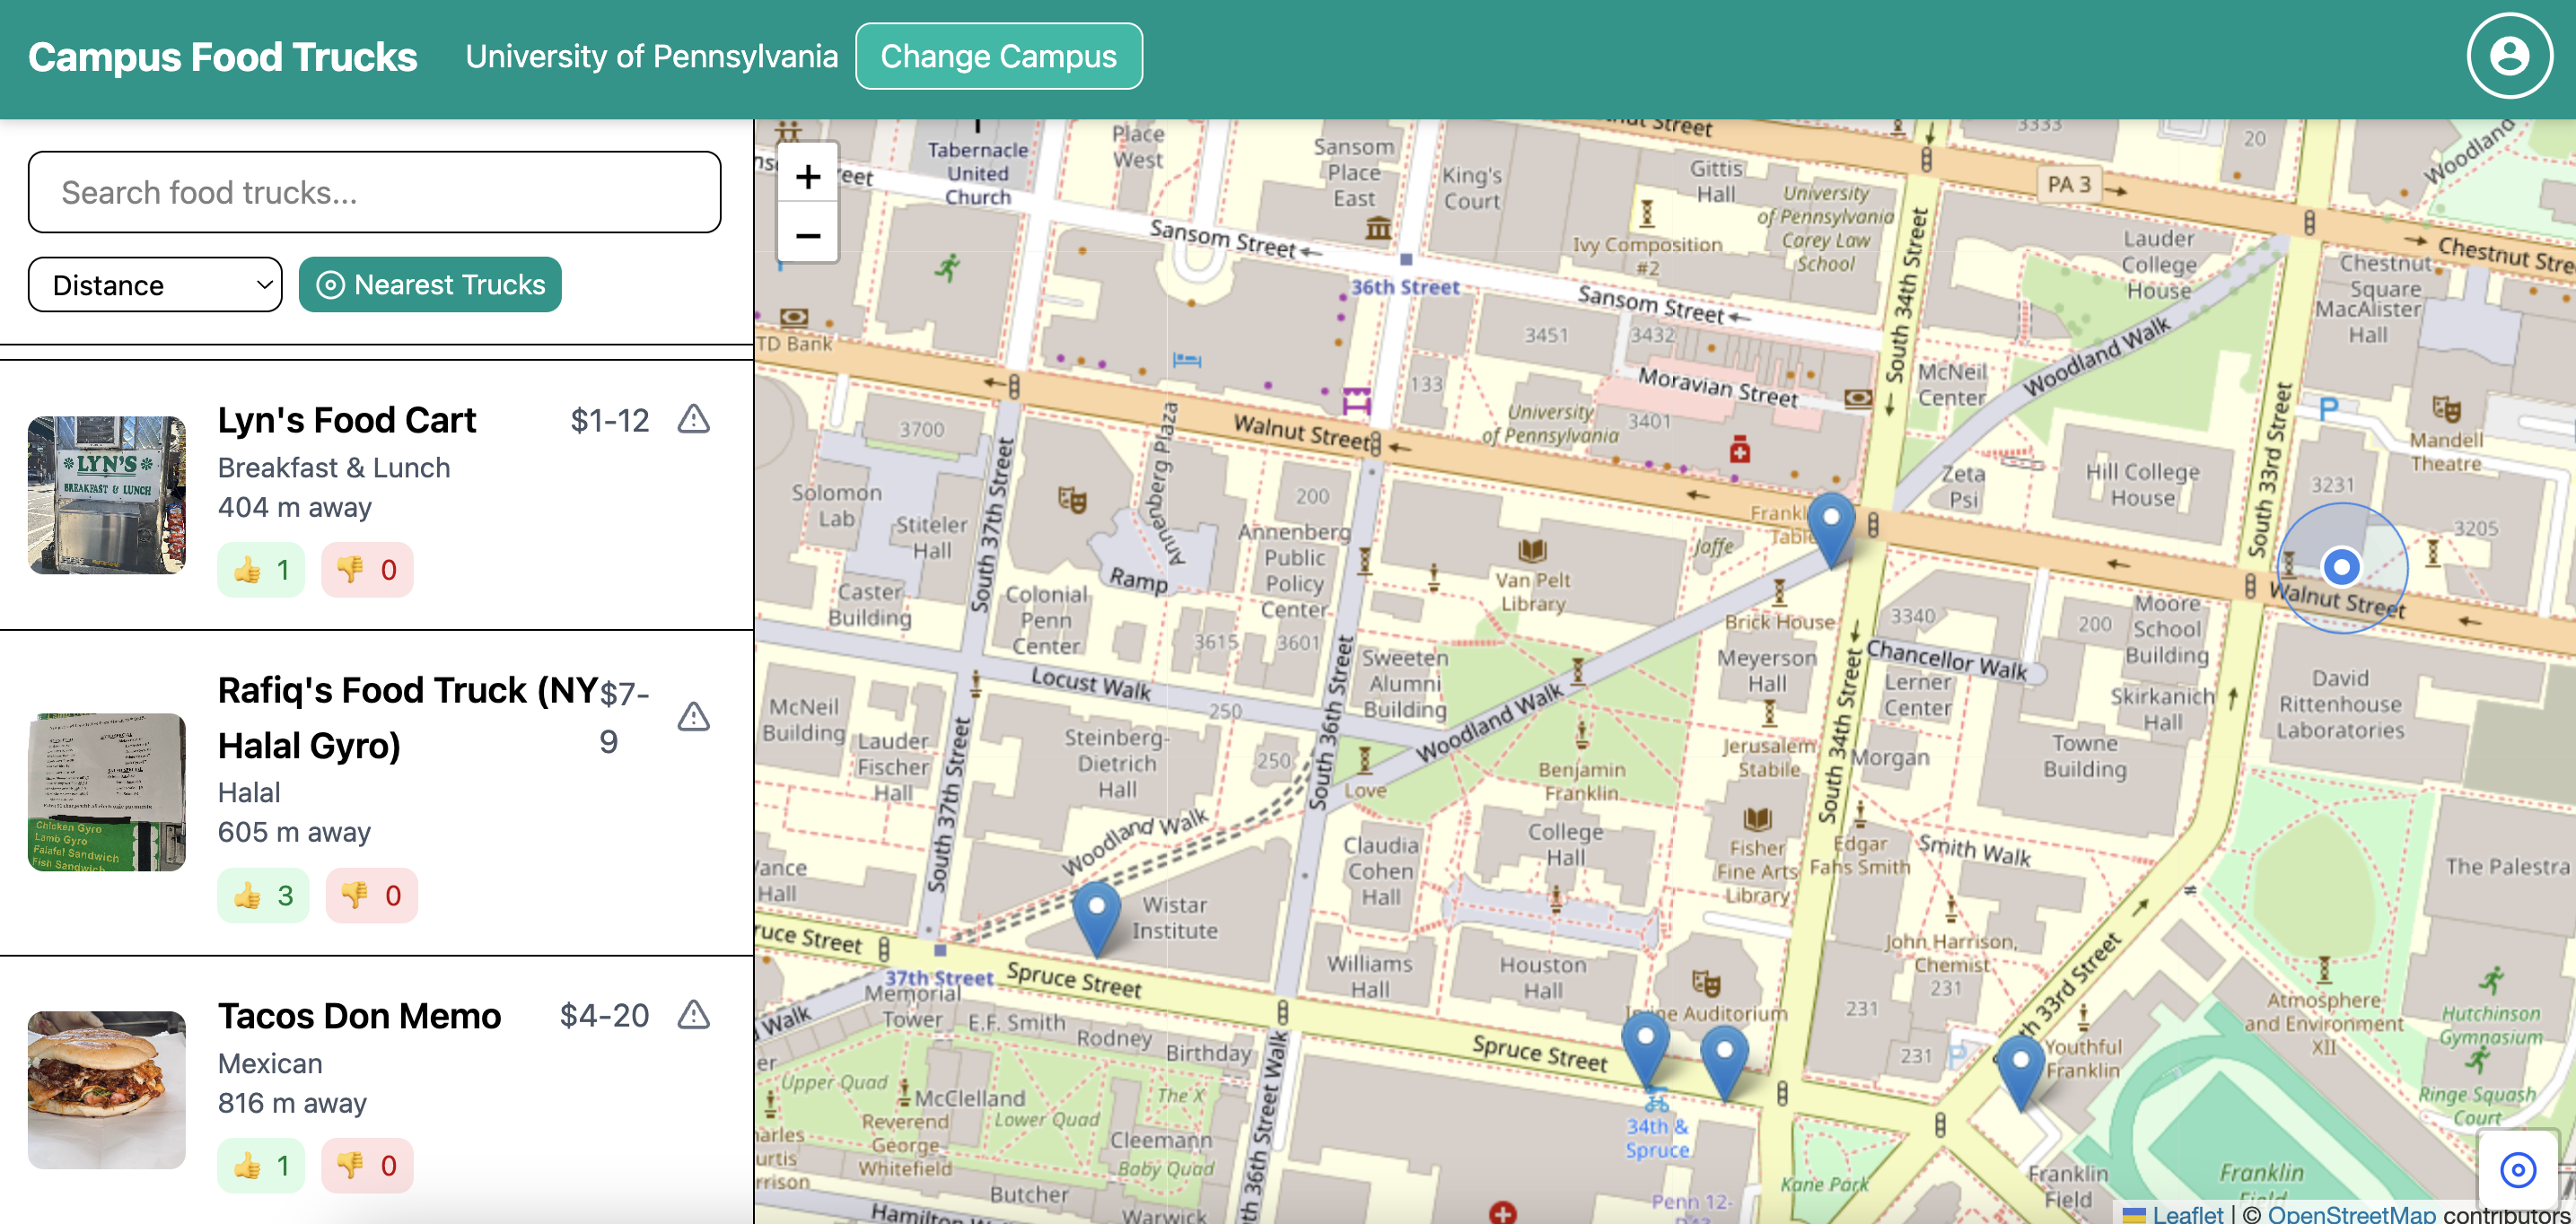Zoom in the map with plus
The width and height of the screenshot is (2576, 1224).
[808, 177]
